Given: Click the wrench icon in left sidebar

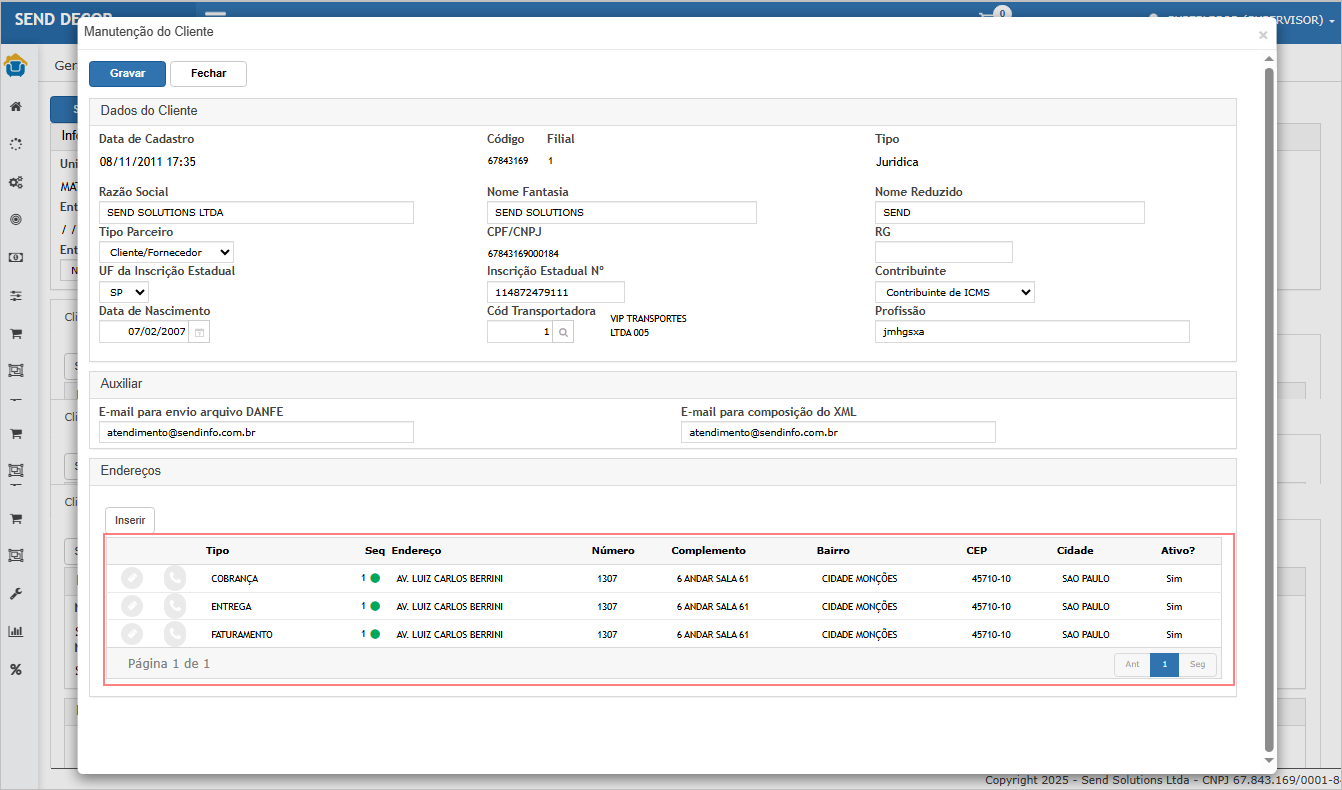Looking at the screenshot, I should point(16,594).
